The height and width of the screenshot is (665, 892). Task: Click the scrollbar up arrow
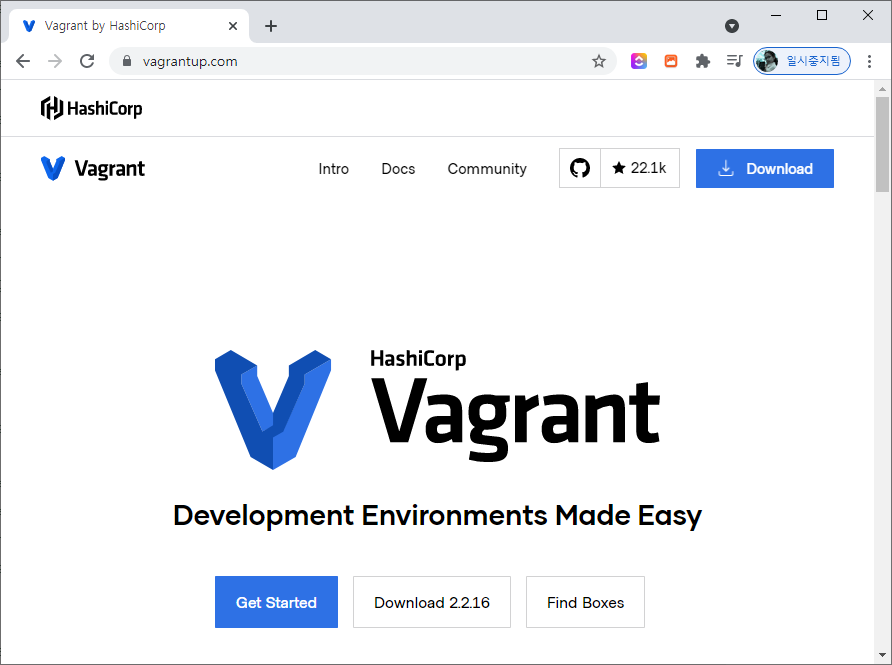coord(882,89)
